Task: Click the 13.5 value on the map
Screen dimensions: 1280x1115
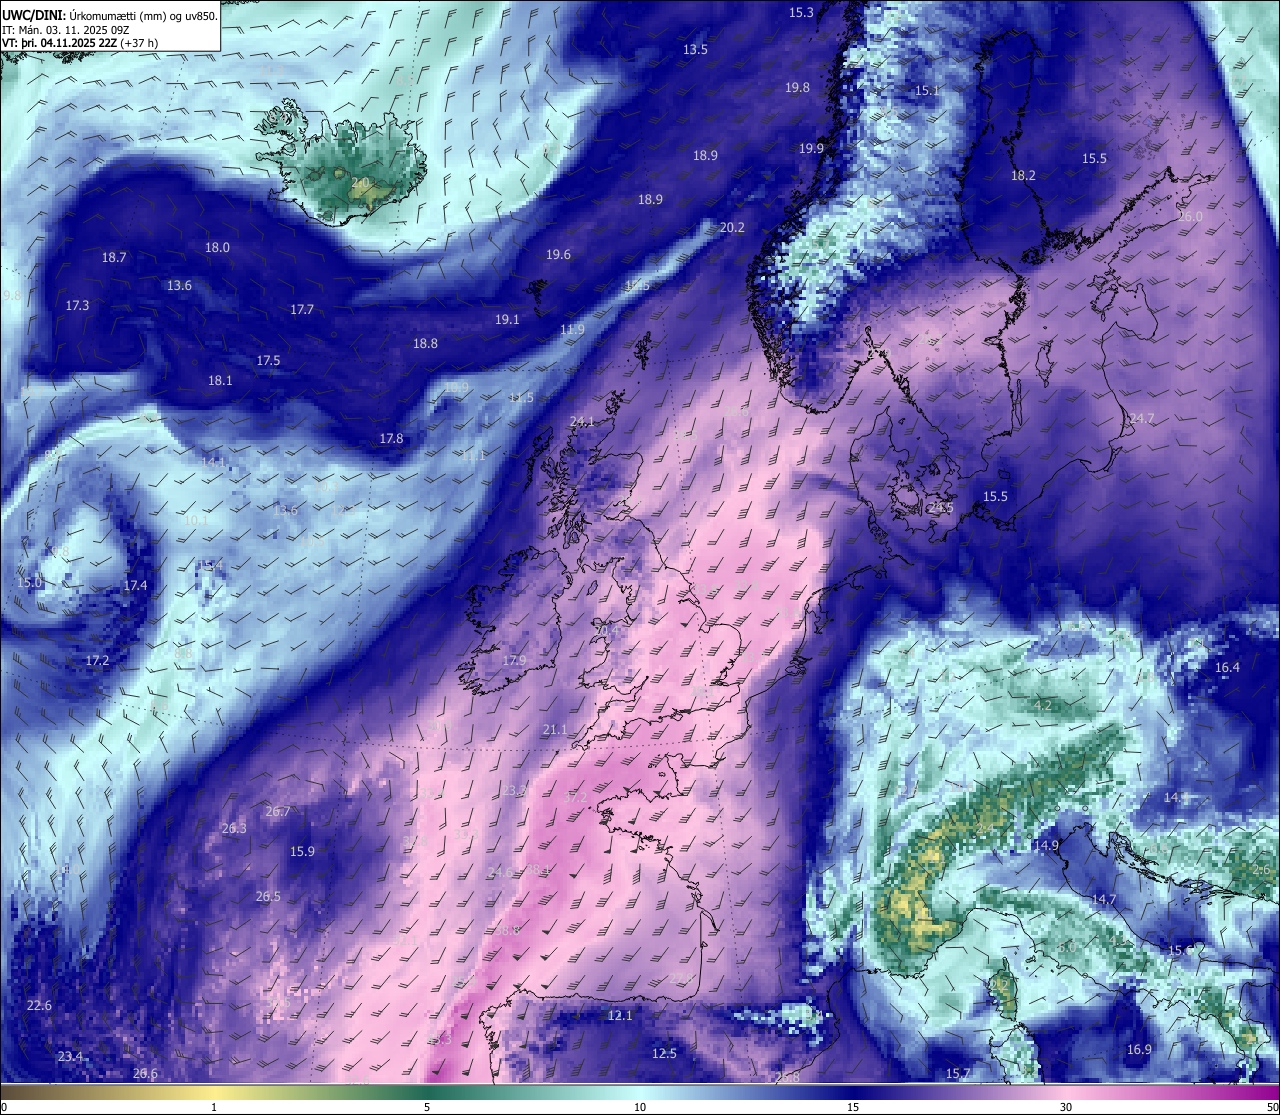Action: 695,50
